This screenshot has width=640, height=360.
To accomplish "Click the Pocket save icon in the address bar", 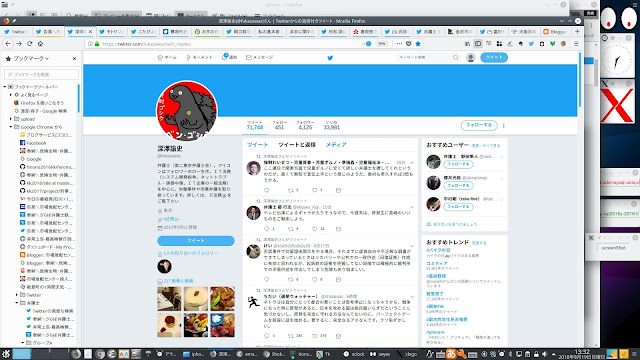I will pos(409,44).
